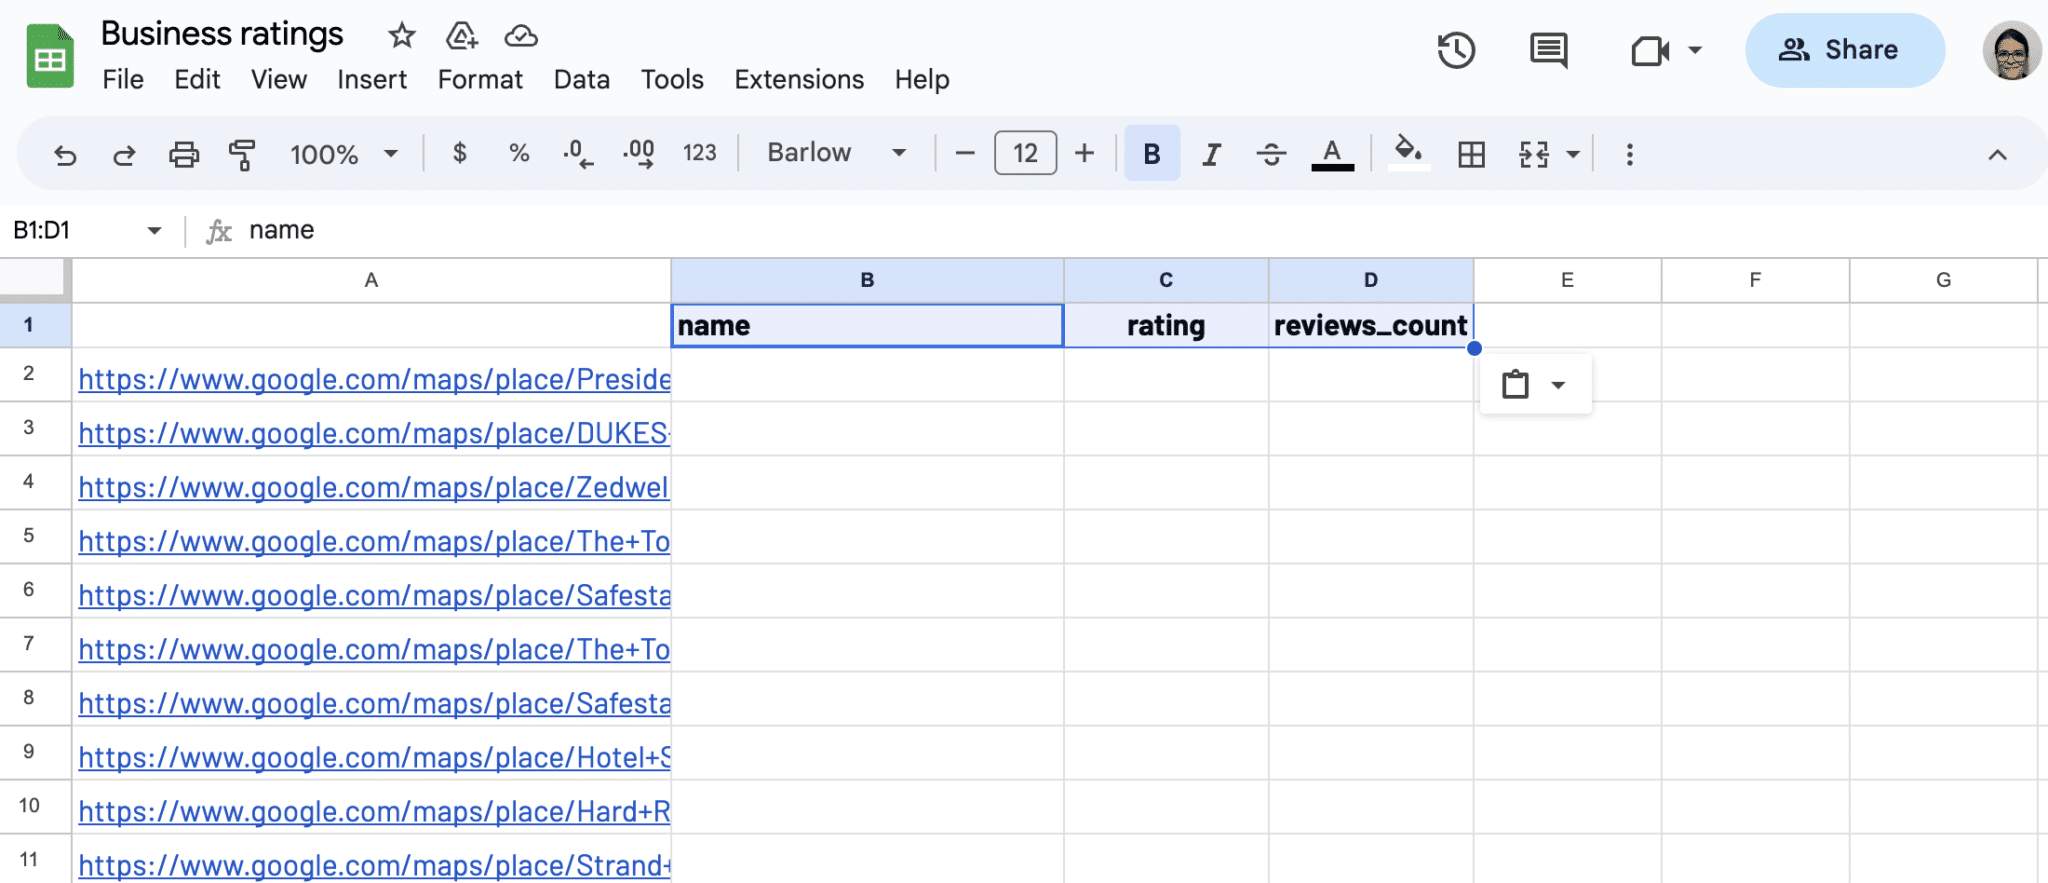Select column E header
Image resolution: width=2048 pixels, height=883 pixels.
tap(1567, 280)
